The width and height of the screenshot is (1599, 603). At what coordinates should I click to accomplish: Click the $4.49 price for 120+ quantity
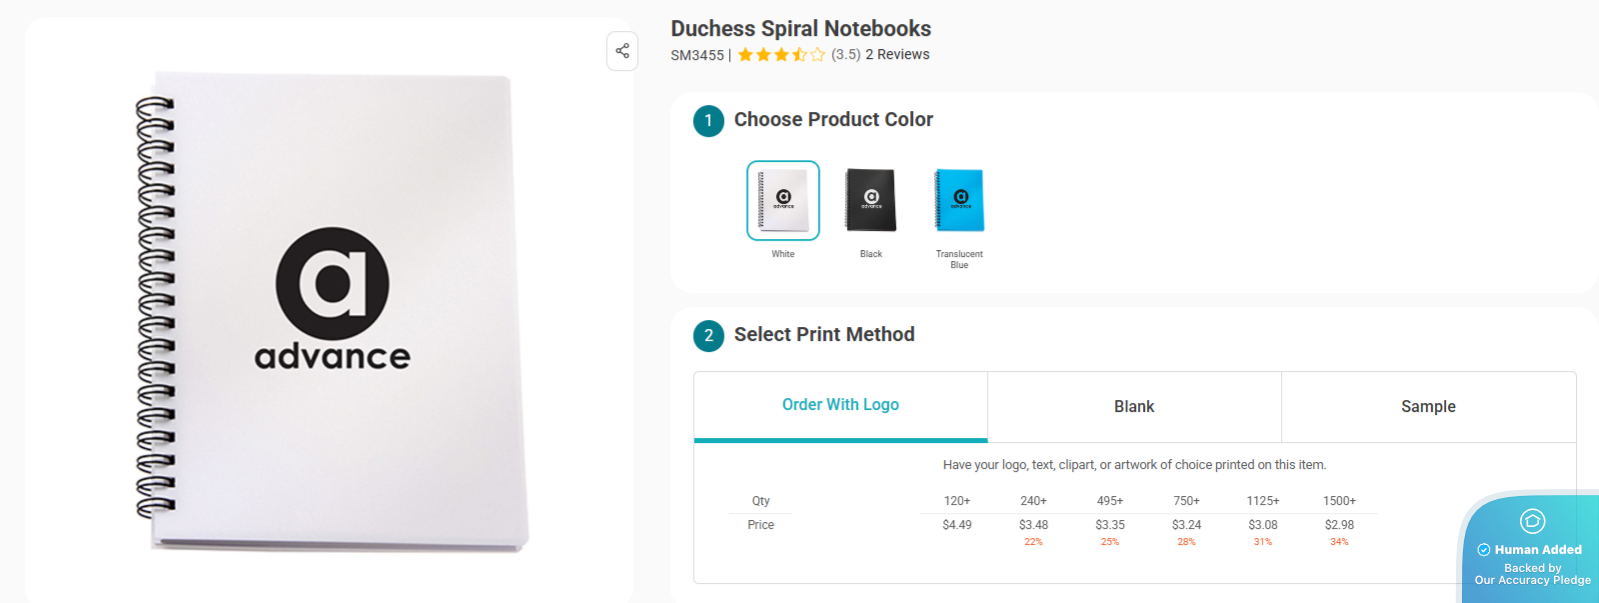pyautogui.click(x=956, y=524)
